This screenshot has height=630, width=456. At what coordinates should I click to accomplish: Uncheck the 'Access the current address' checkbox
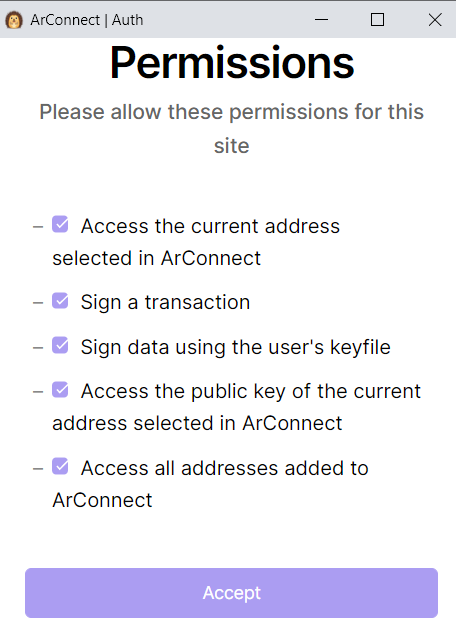(x=60, y=224)
